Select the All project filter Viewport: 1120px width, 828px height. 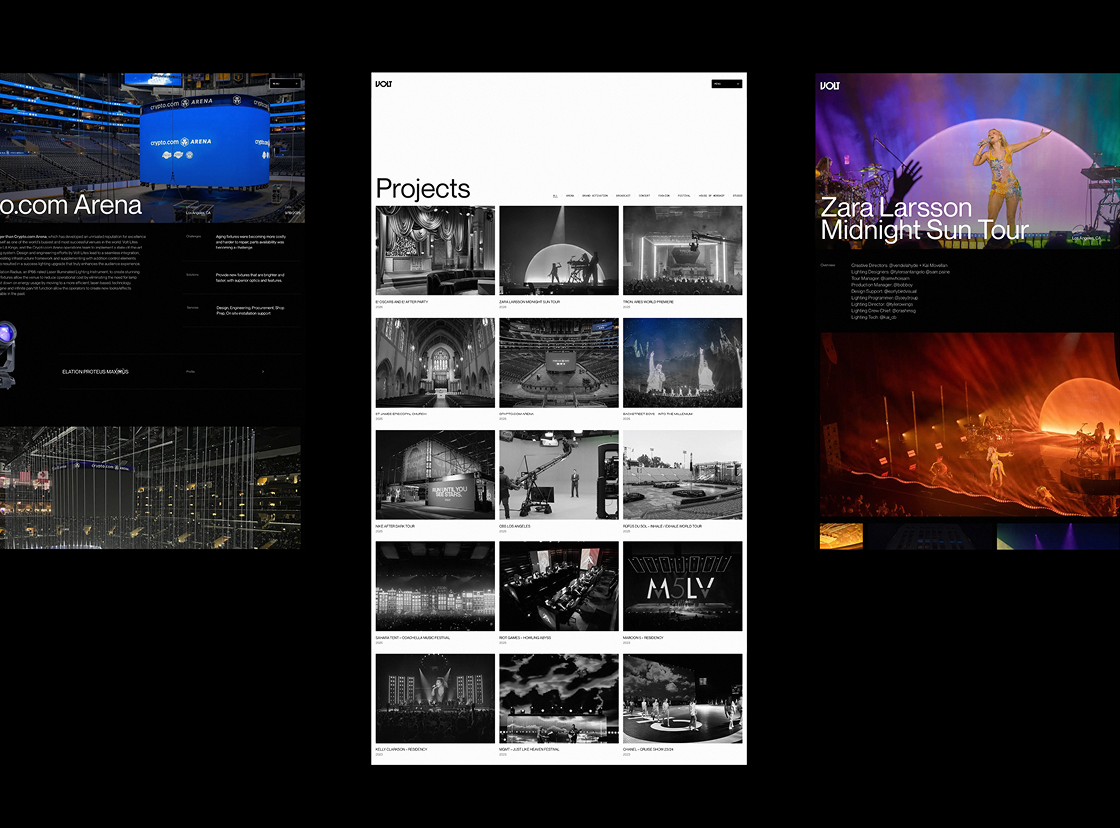[555, 196]
